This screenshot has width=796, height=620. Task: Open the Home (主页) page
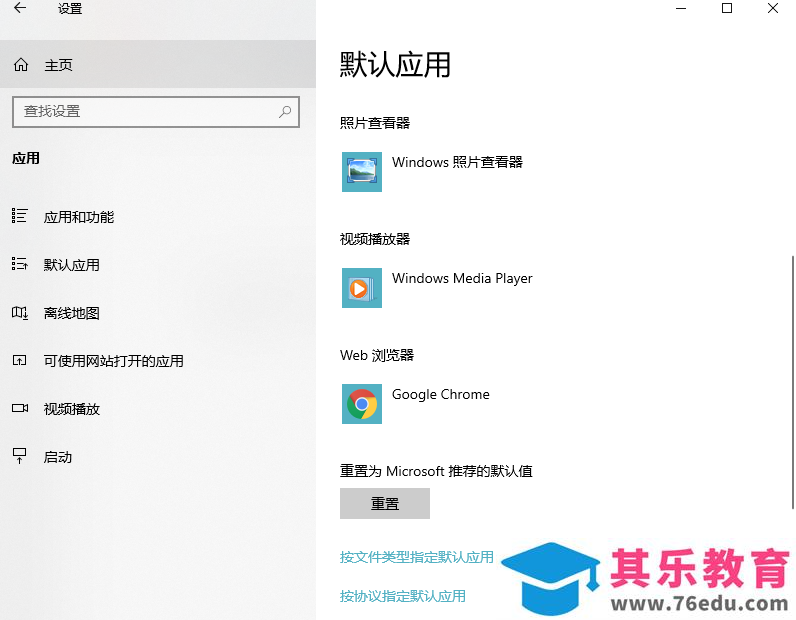click(x=158, y=64)
